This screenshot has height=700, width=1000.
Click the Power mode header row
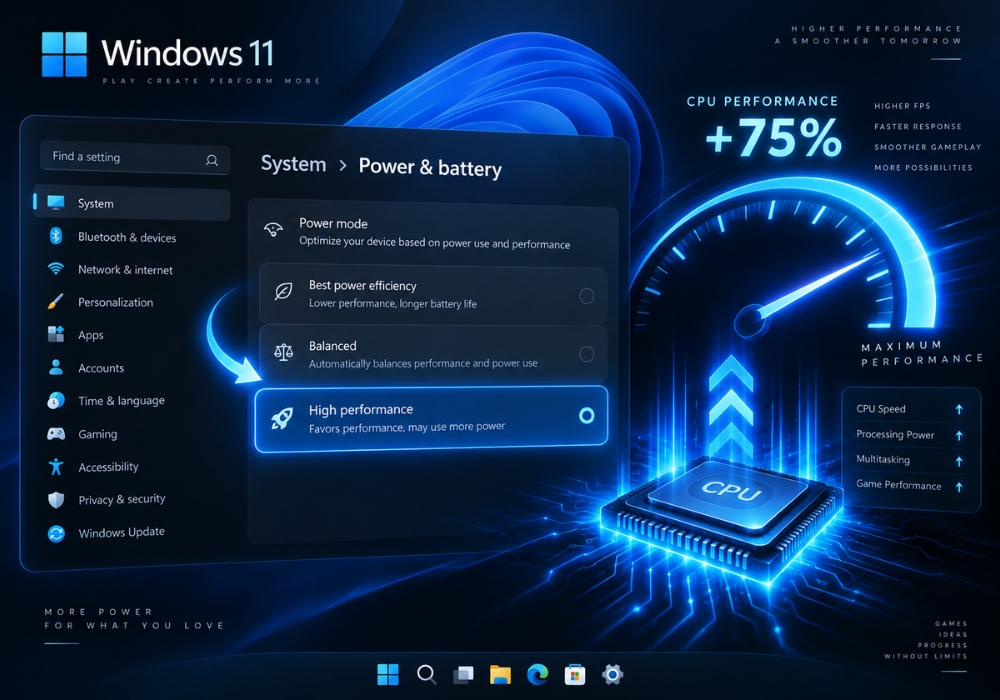pos(432,233)
